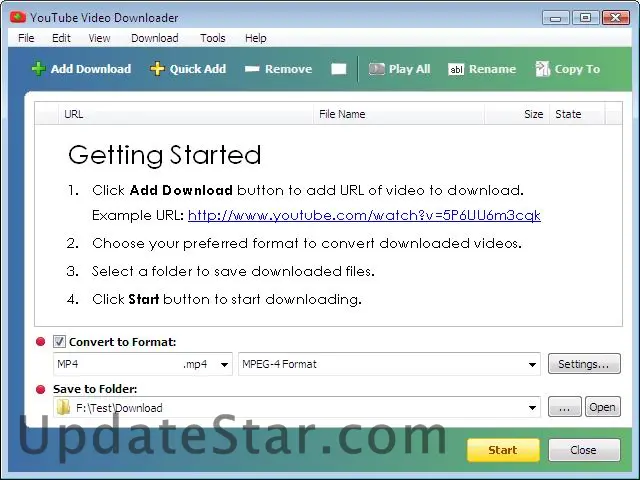640x480 pixels.
Task: Open the Tools menu
Action: 213,38
